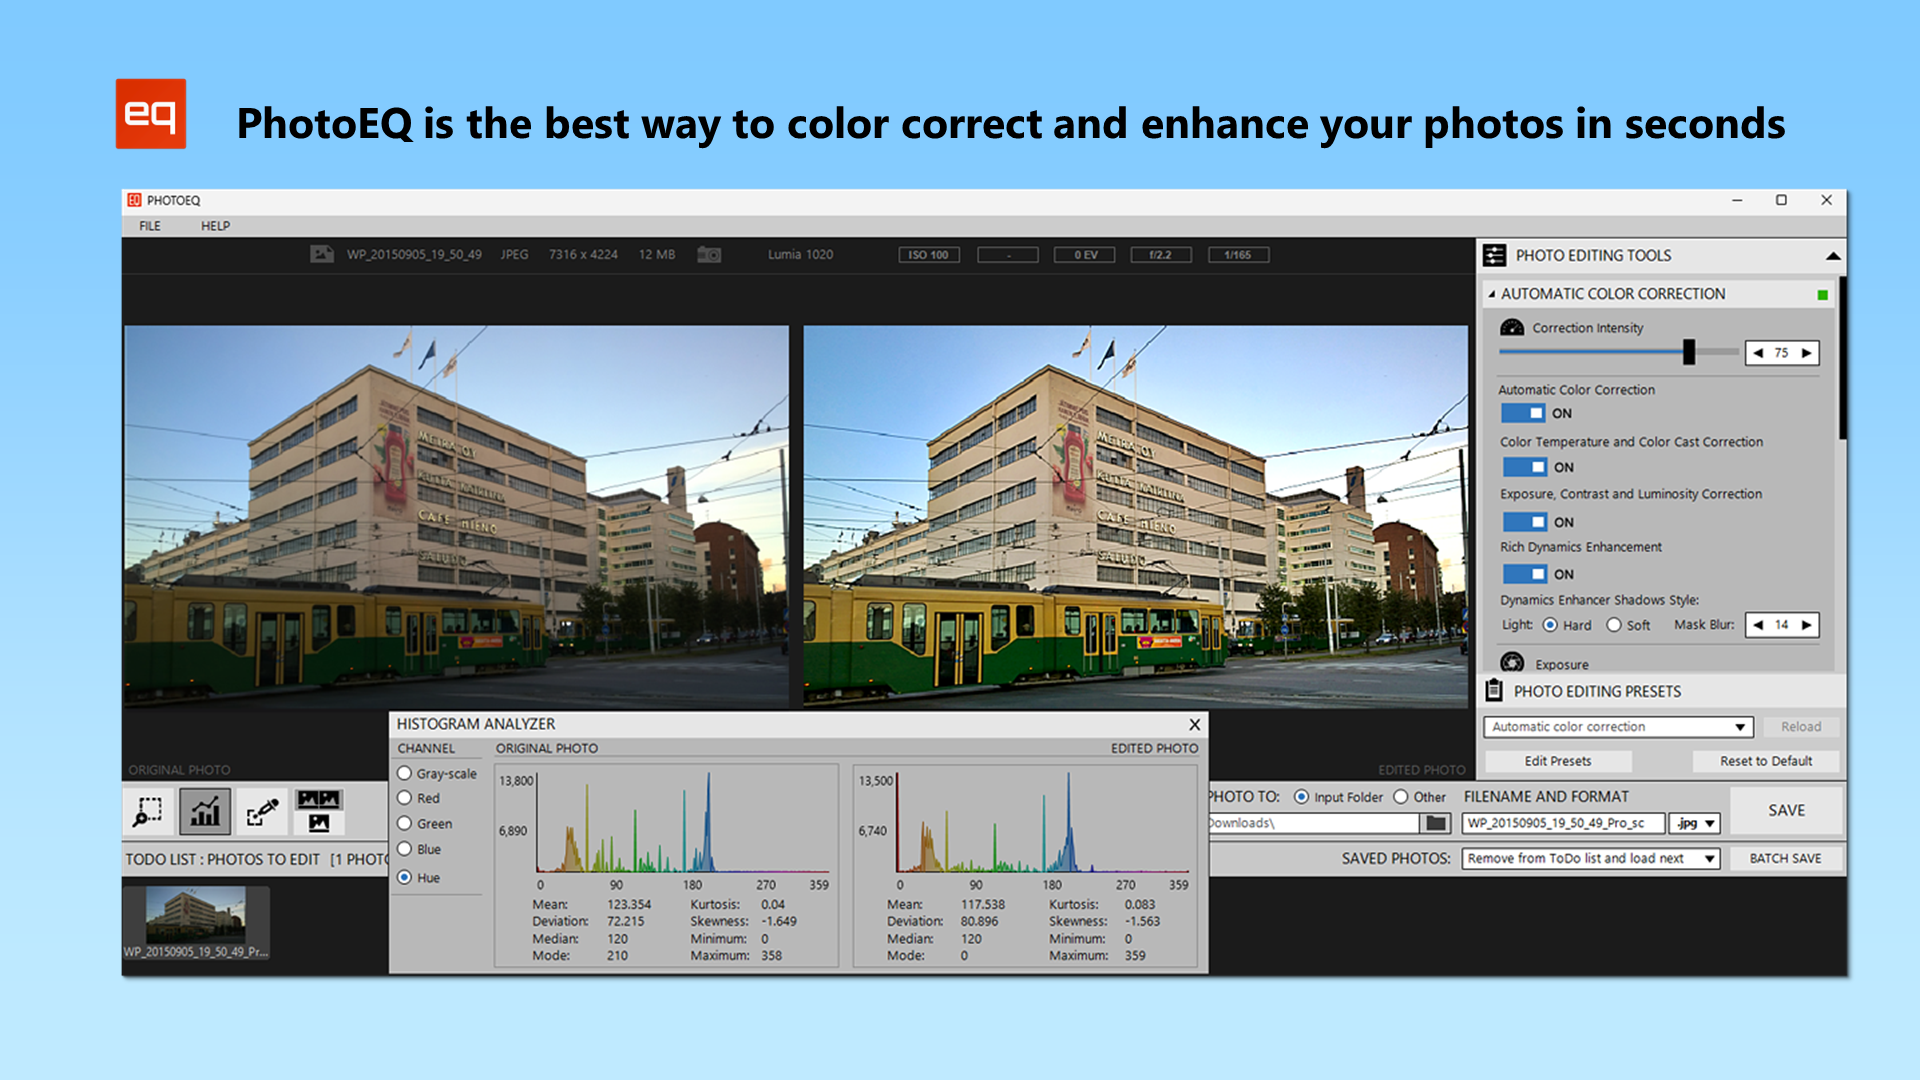
Task: Adjust the Correction Intensity slider handle
Action: [1689, 351]
